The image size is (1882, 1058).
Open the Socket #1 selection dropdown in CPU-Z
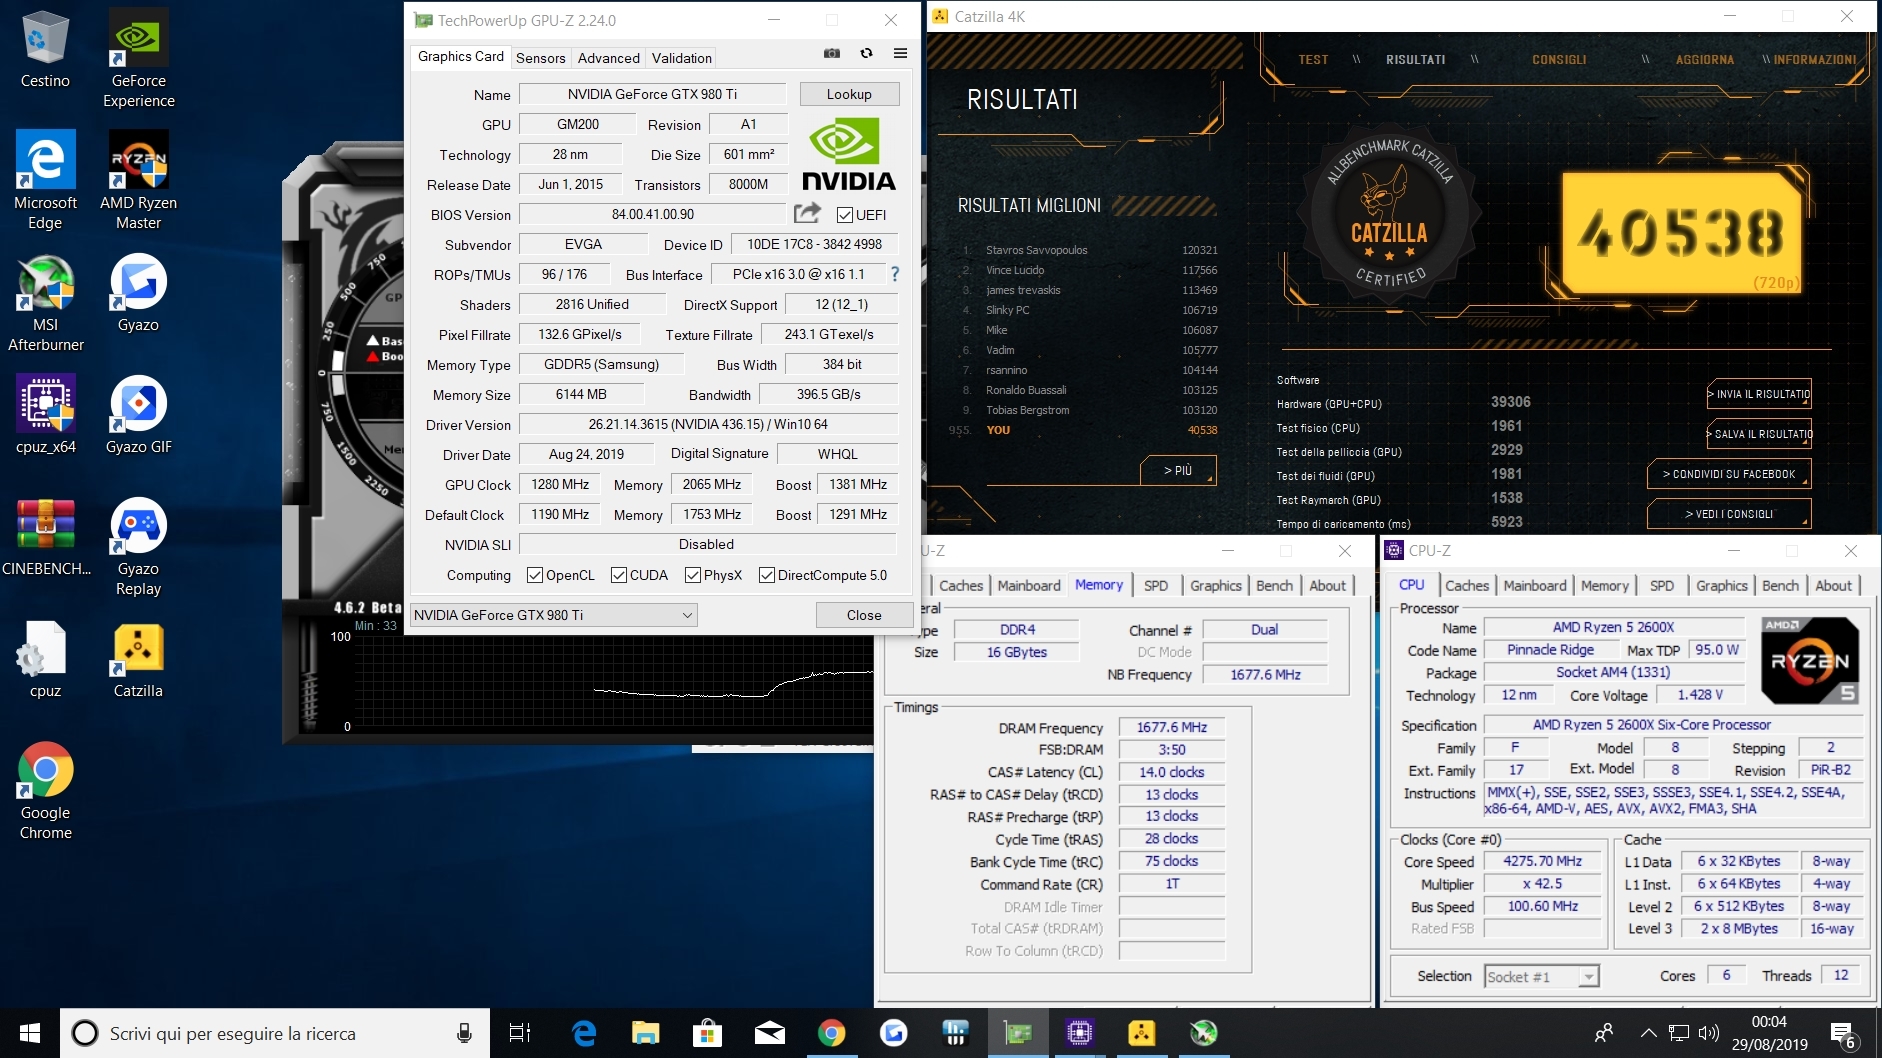[x=1541, y=977]
